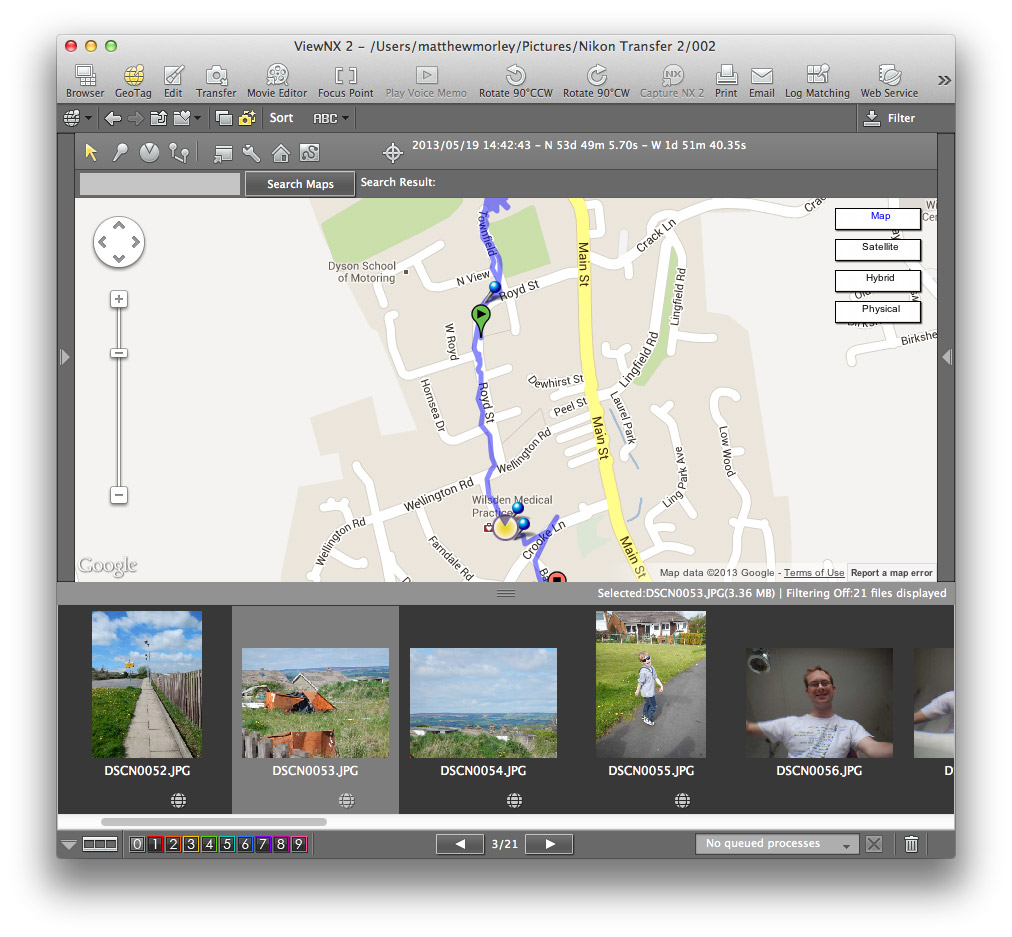This screenshot has width=1012, height=937.
Task: Click the crosshair location icon
Action: [392, 154]
